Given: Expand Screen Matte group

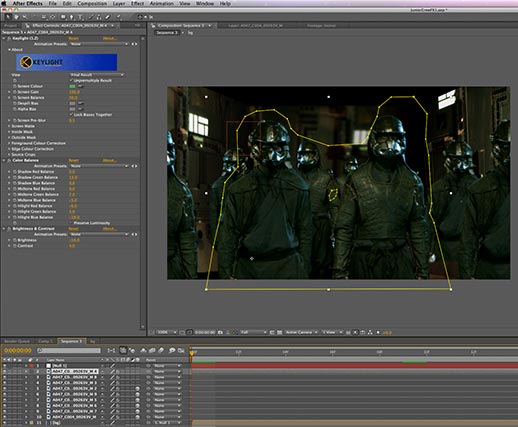Looking at the screenshot, I should pyautogui.click(x=9, y=126).
